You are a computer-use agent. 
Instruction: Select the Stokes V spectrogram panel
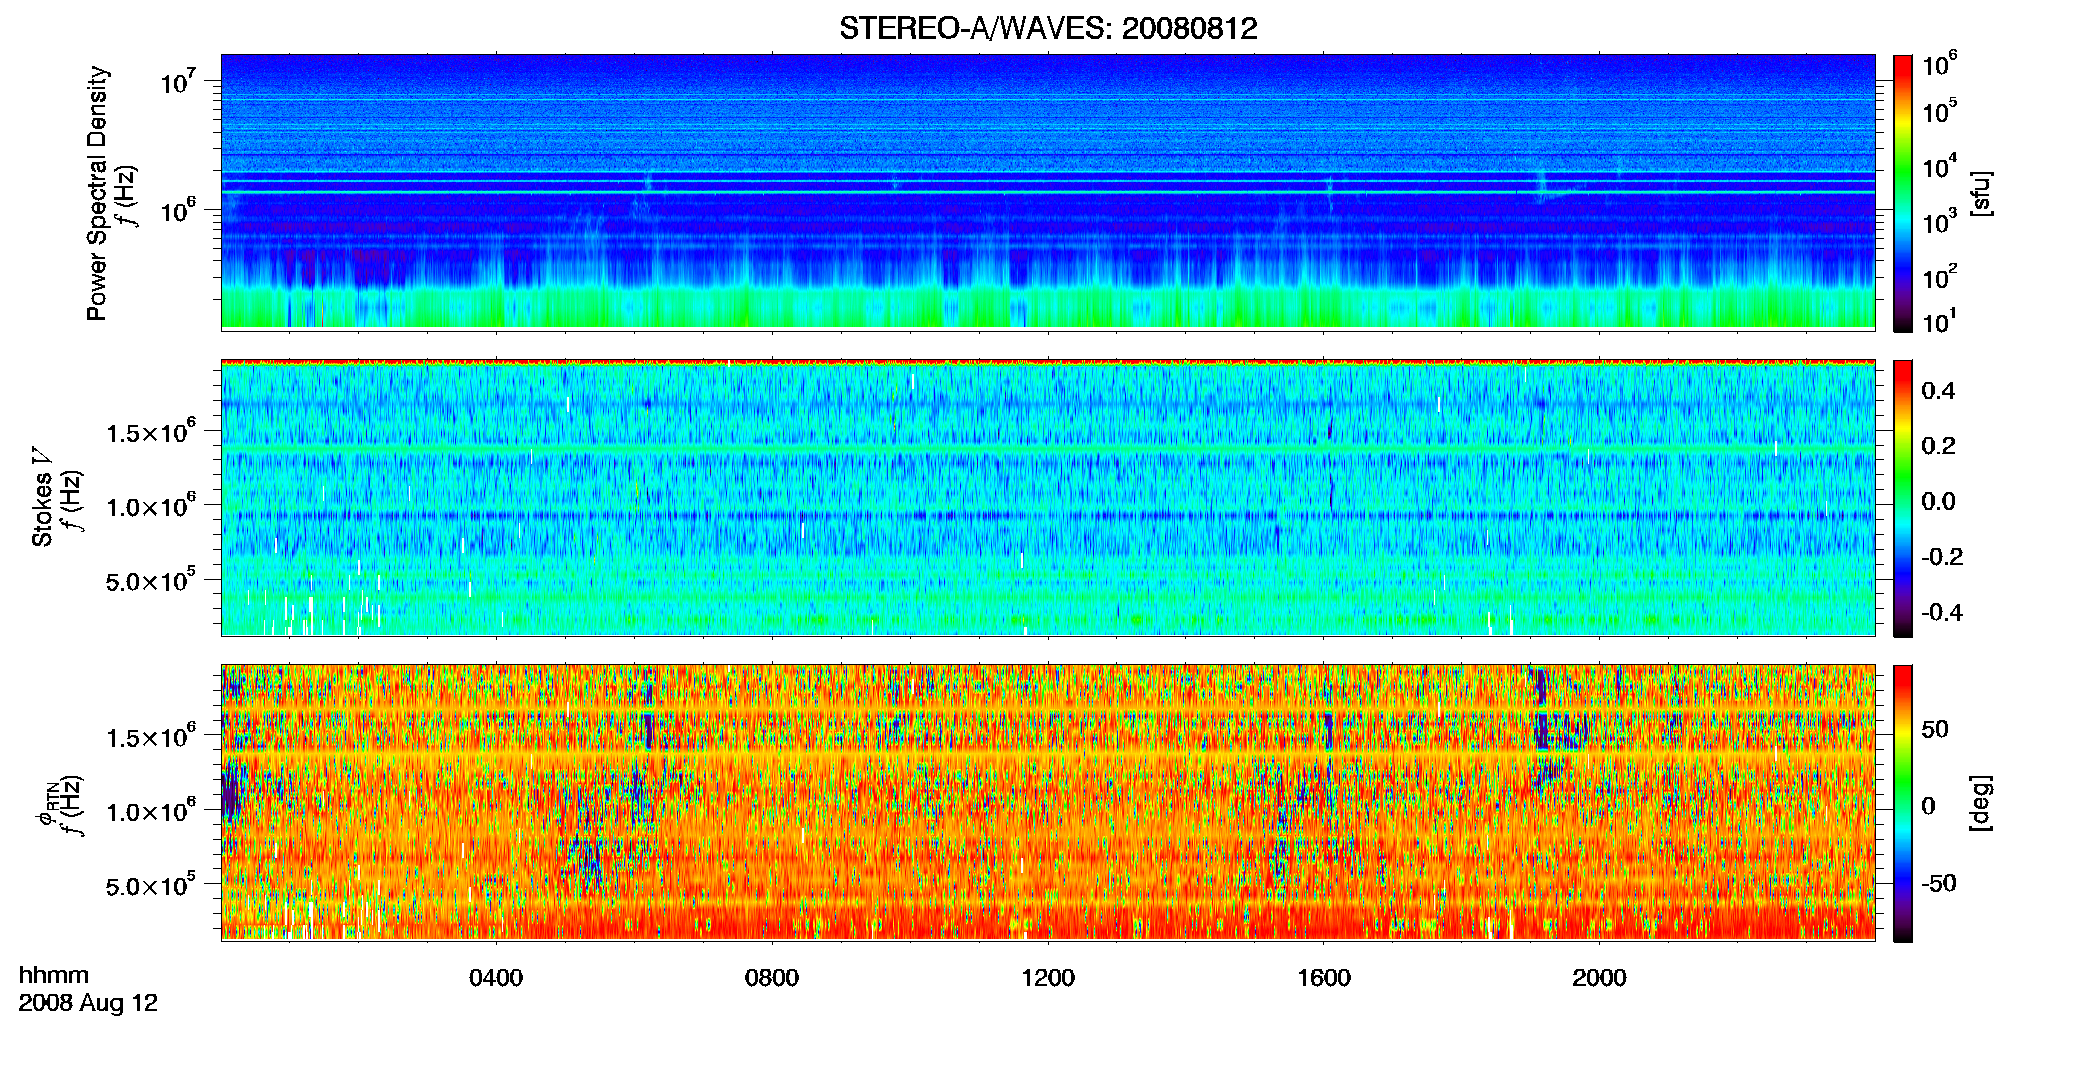click(x=1048, y=497)
